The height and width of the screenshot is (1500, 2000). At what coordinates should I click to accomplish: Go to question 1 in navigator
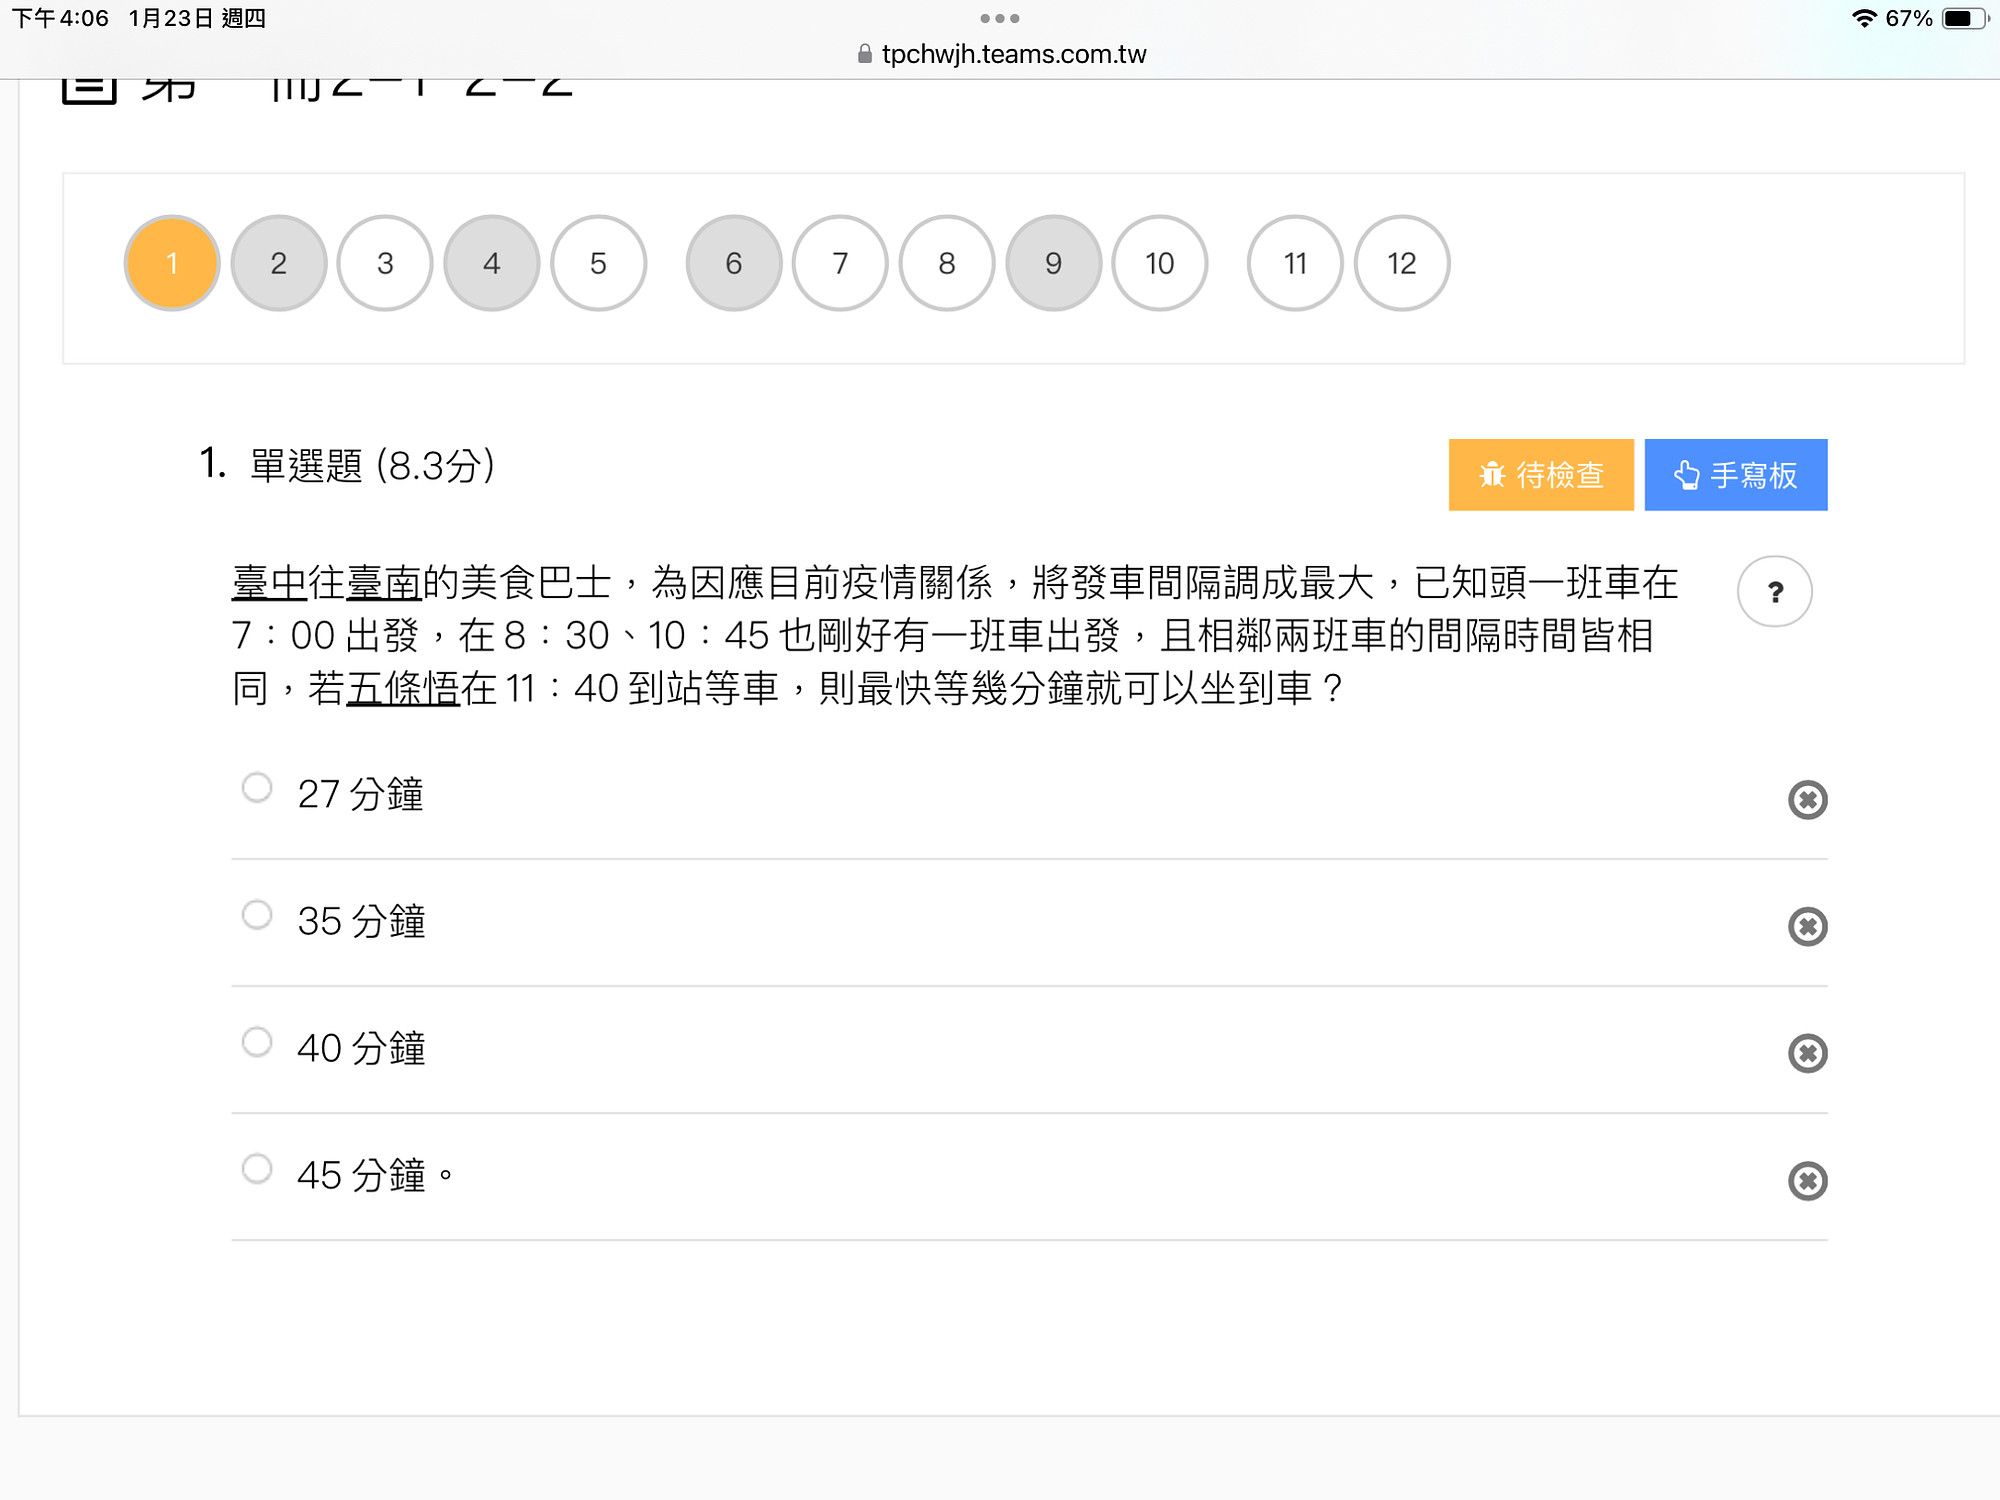(x=172, y=263)
